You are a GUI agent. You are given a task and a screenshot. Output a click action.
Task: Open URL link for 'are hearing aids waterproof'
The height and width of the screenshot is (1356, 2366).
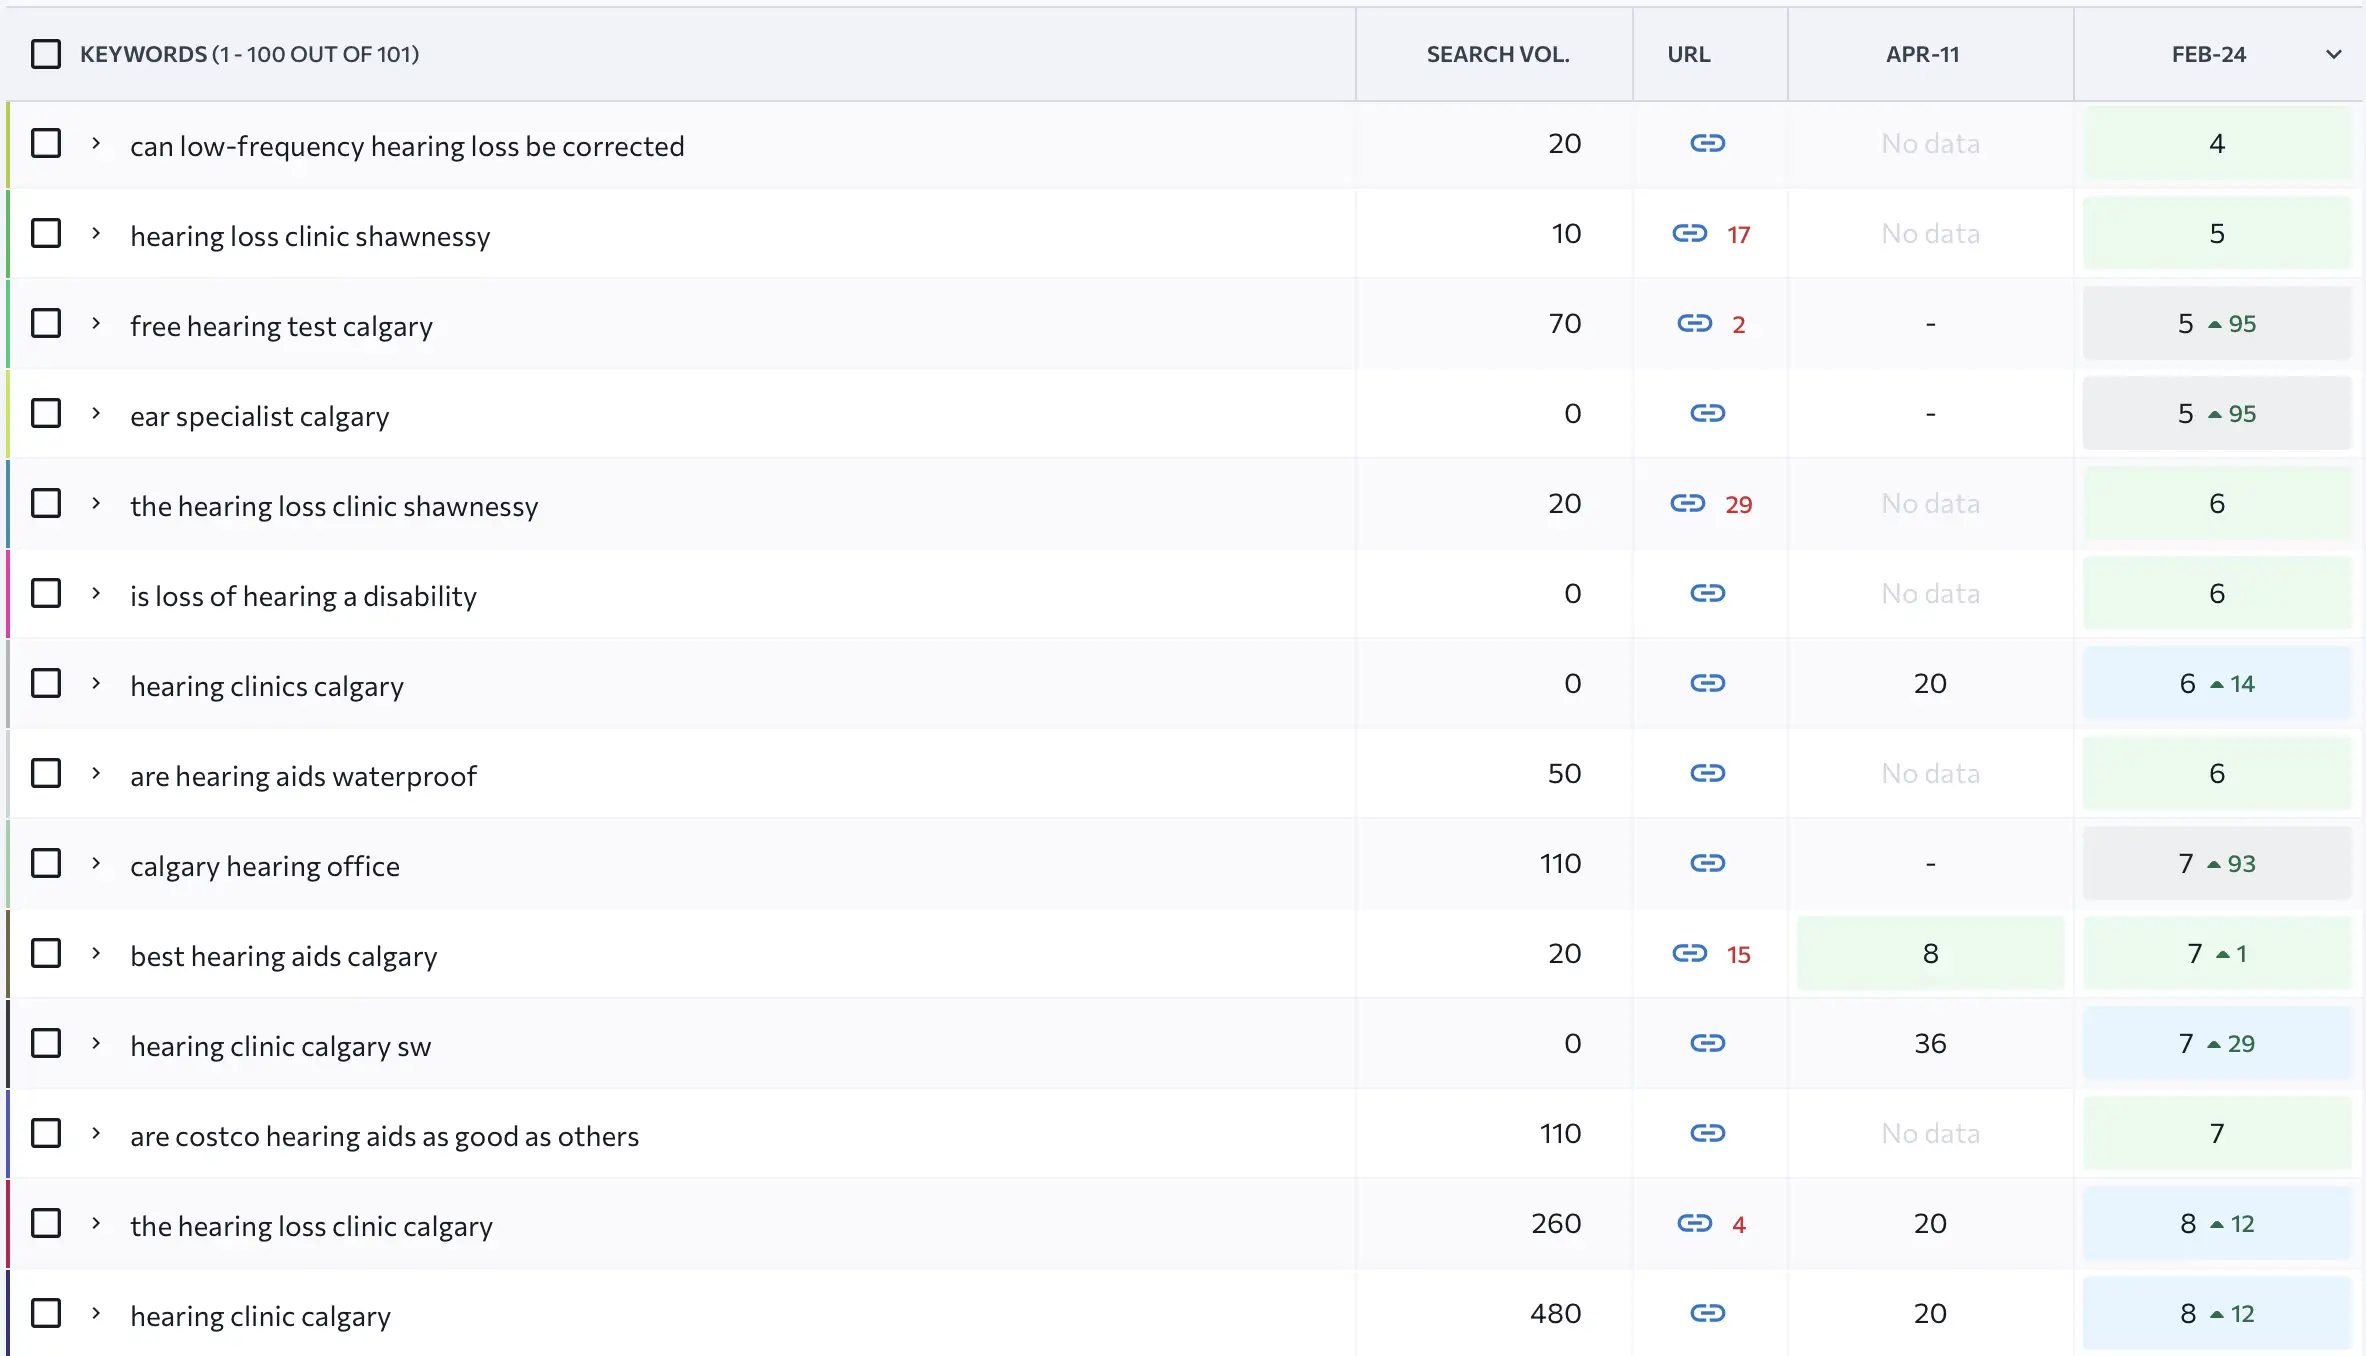(1707, 774)
